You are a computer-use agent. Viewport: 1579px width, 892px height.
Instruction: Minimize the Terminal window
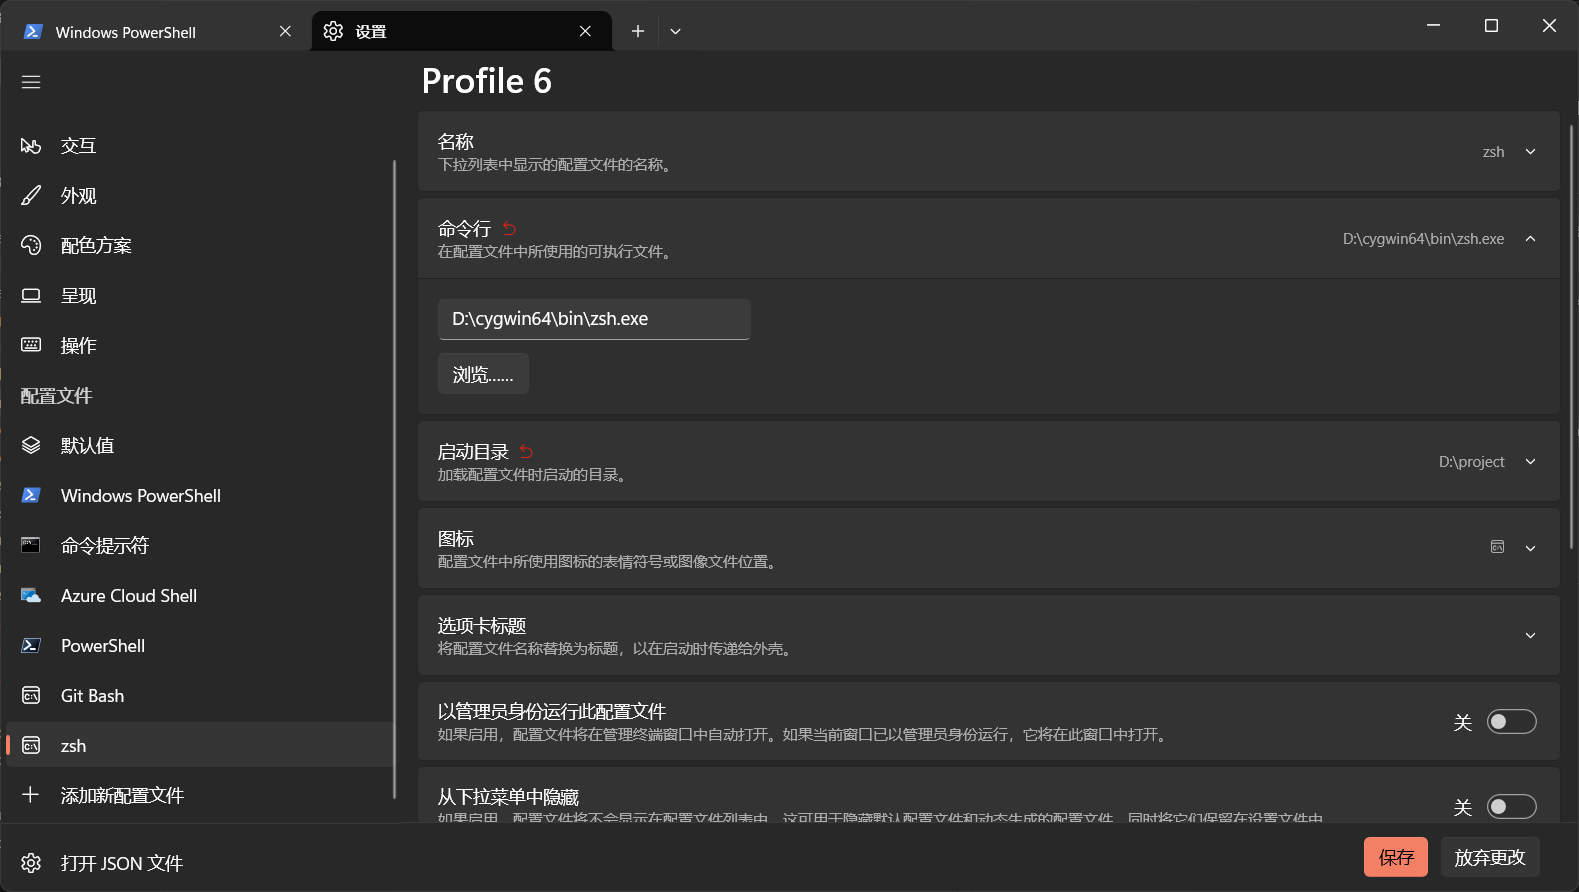coord(1433,26)
